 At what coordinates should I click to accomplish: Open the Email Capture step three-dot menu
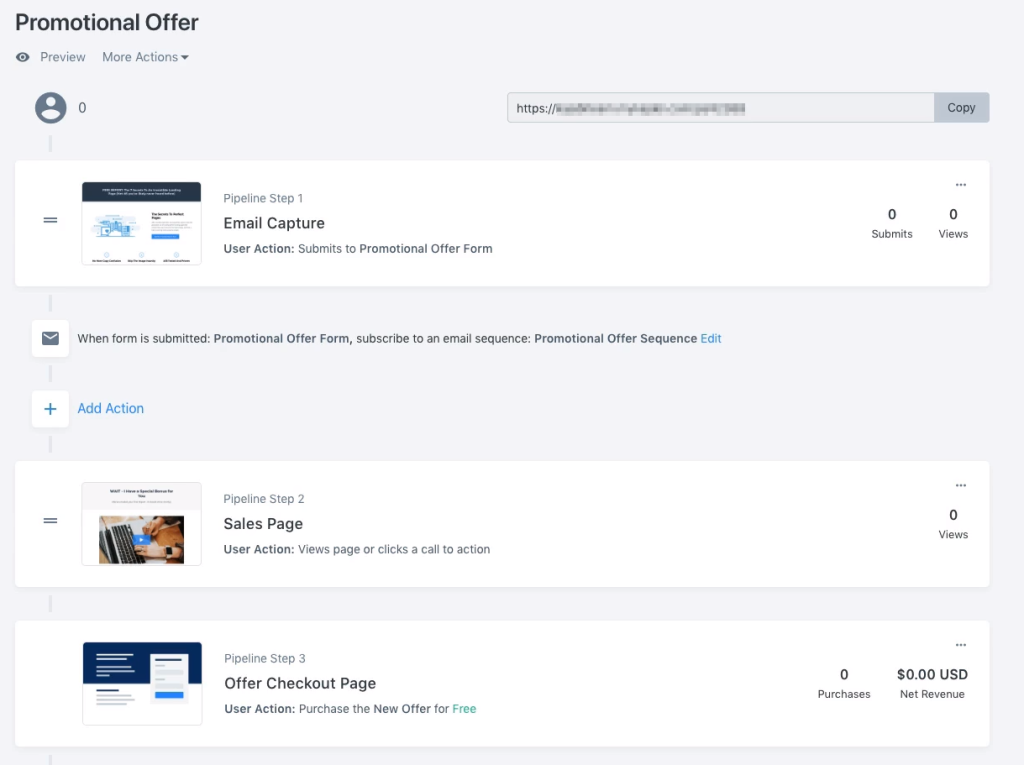[960, 185]
